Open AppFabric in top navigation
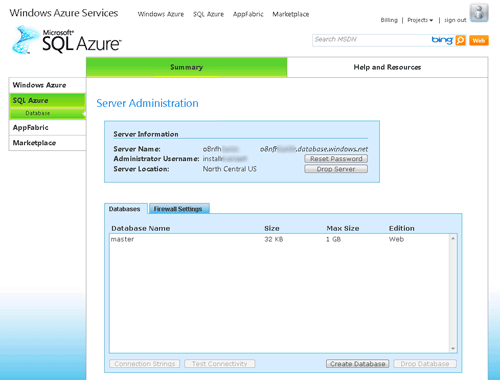This screenshot has height=380, width=500. pos(248,14)
